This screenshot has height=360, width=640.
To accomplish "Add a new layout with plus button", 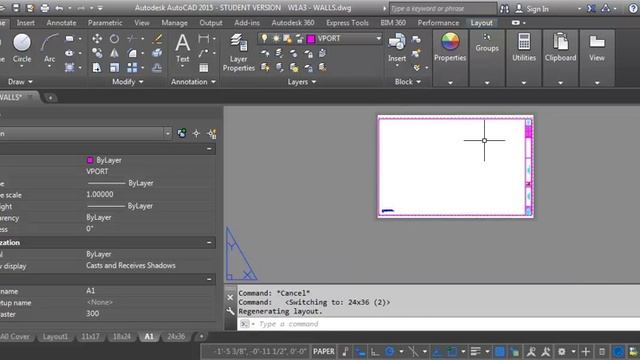I will click(201, 336).
